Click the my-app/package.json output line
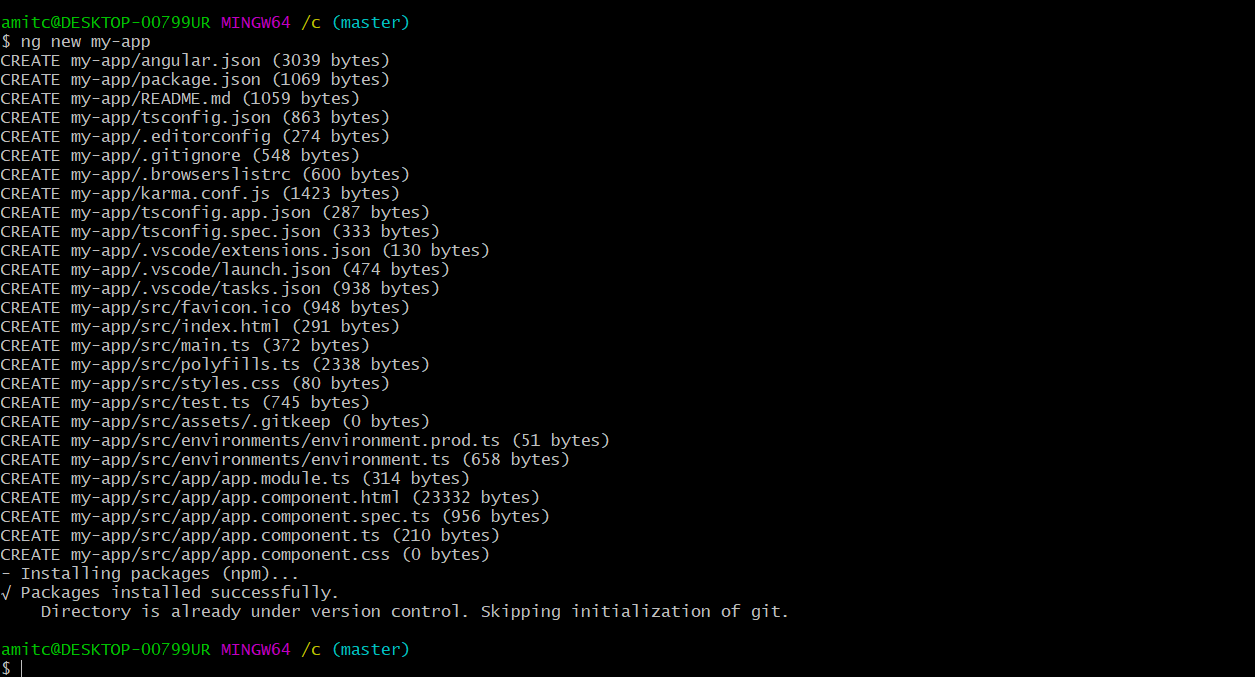The width and height of the screenshot is (1255, 677). [x=195, y=79]
